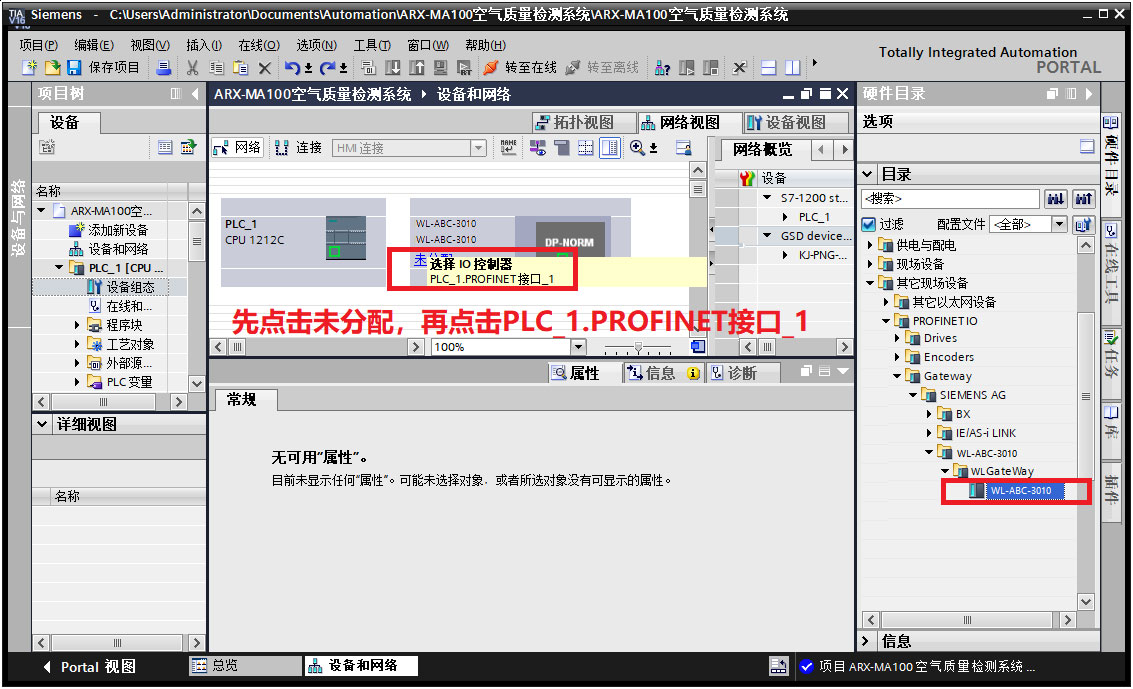Paste using the clipboard icon
This screenshot has height=689, width=1133.
(x=240, y=67)
